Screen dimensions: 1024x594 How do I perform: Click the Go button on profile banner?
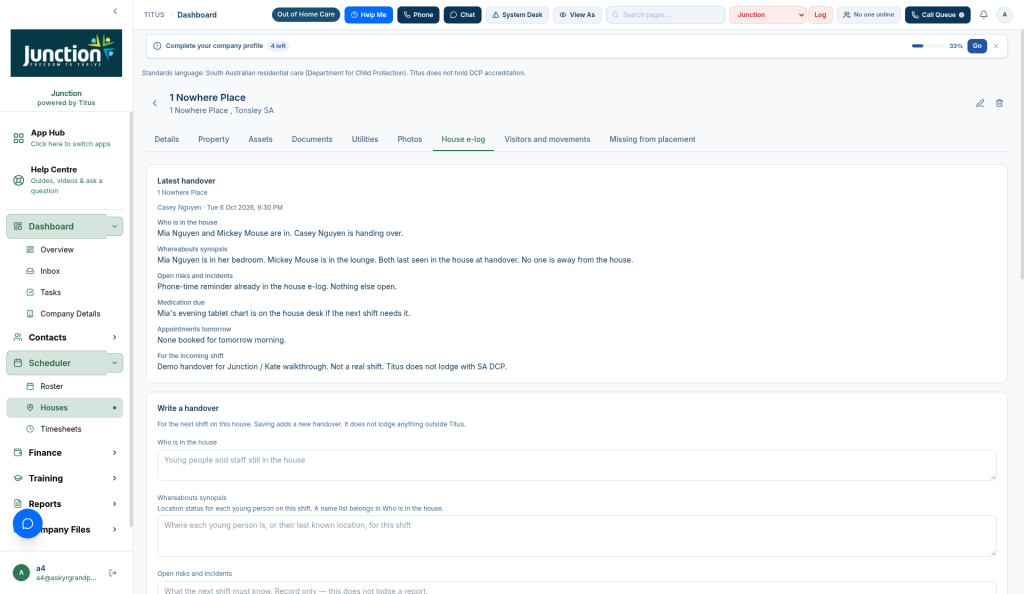point(977,46)
